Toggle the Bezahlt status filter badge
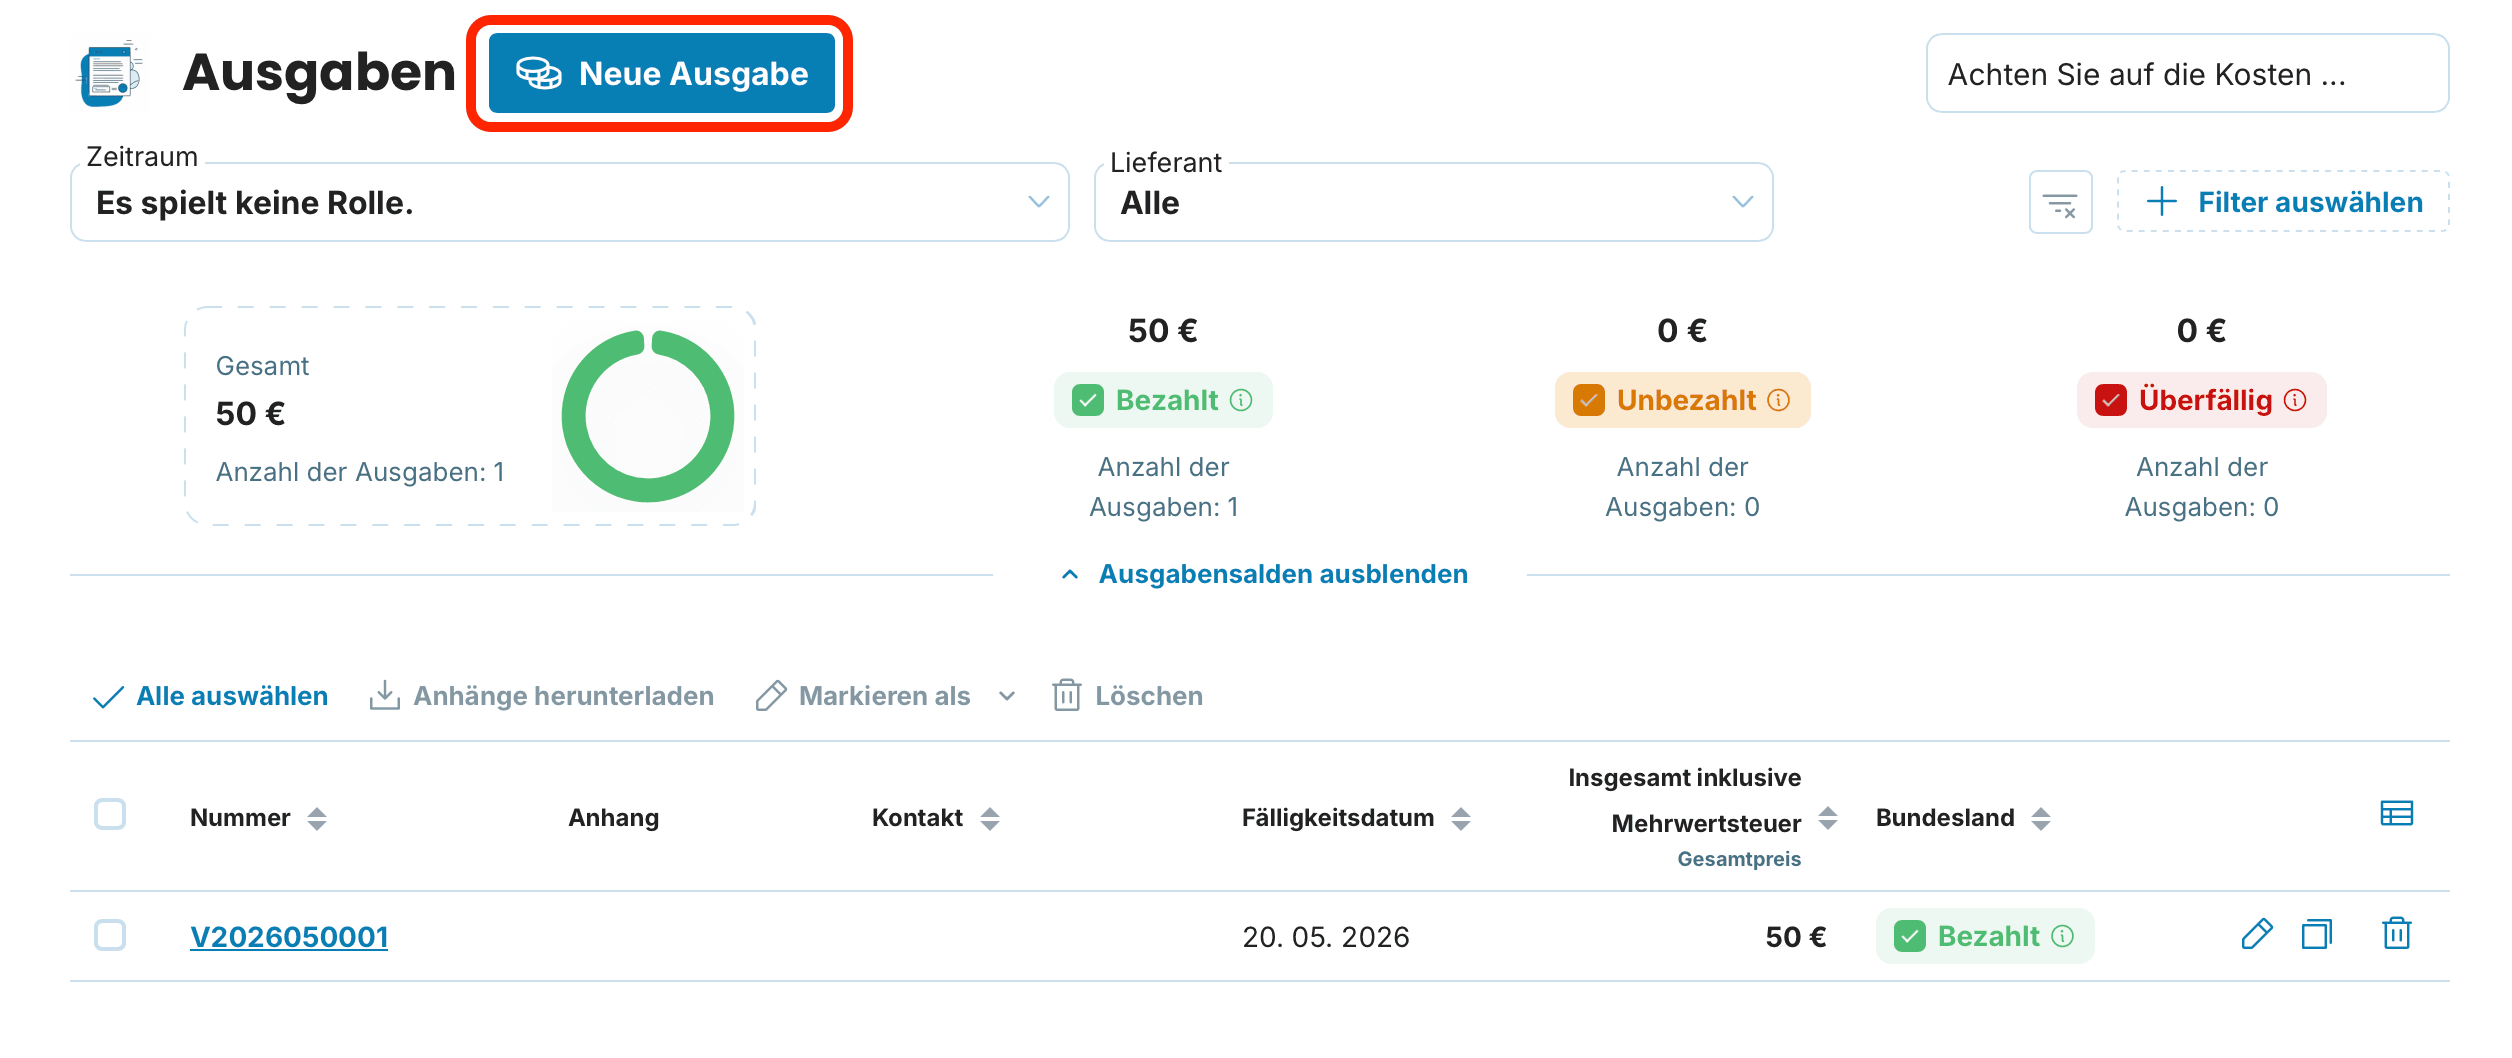Viewport: 2512px width, 1058px height. [1163, 400]
